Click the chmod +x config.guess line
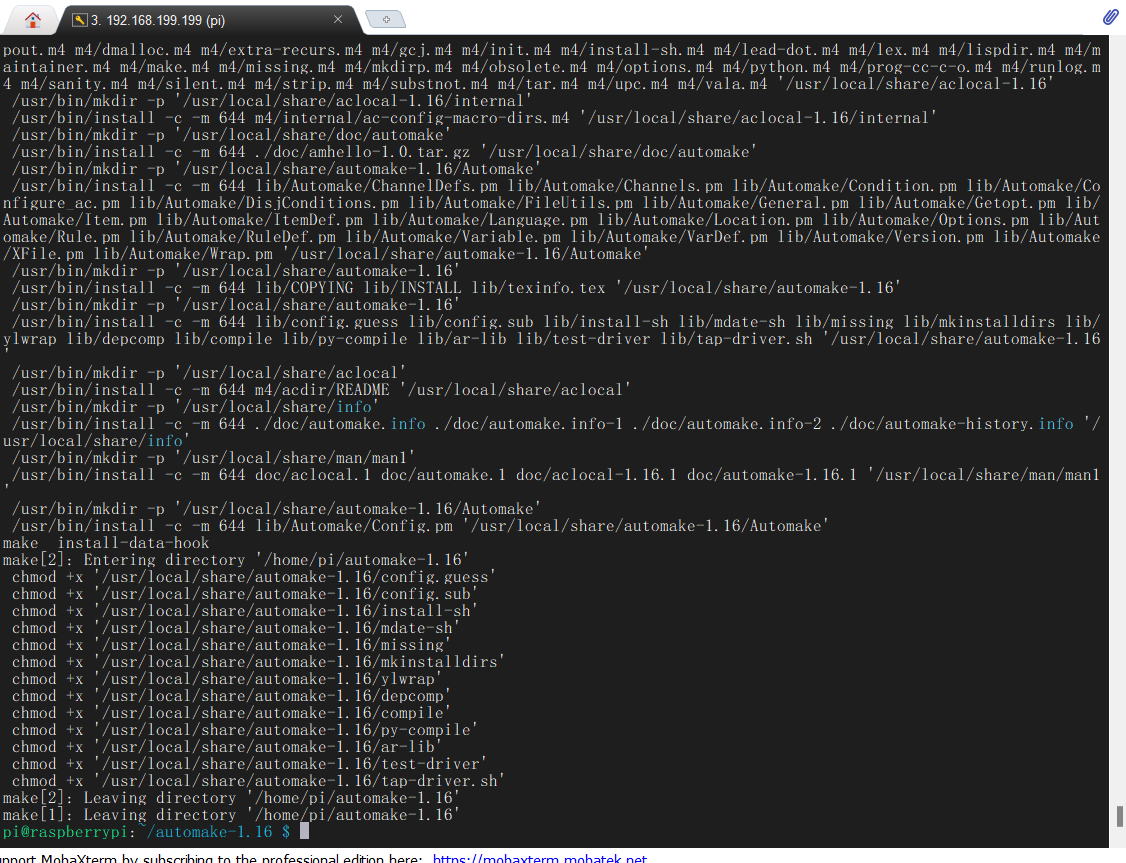Screen dimensions: 1126x863 (253, 577)
